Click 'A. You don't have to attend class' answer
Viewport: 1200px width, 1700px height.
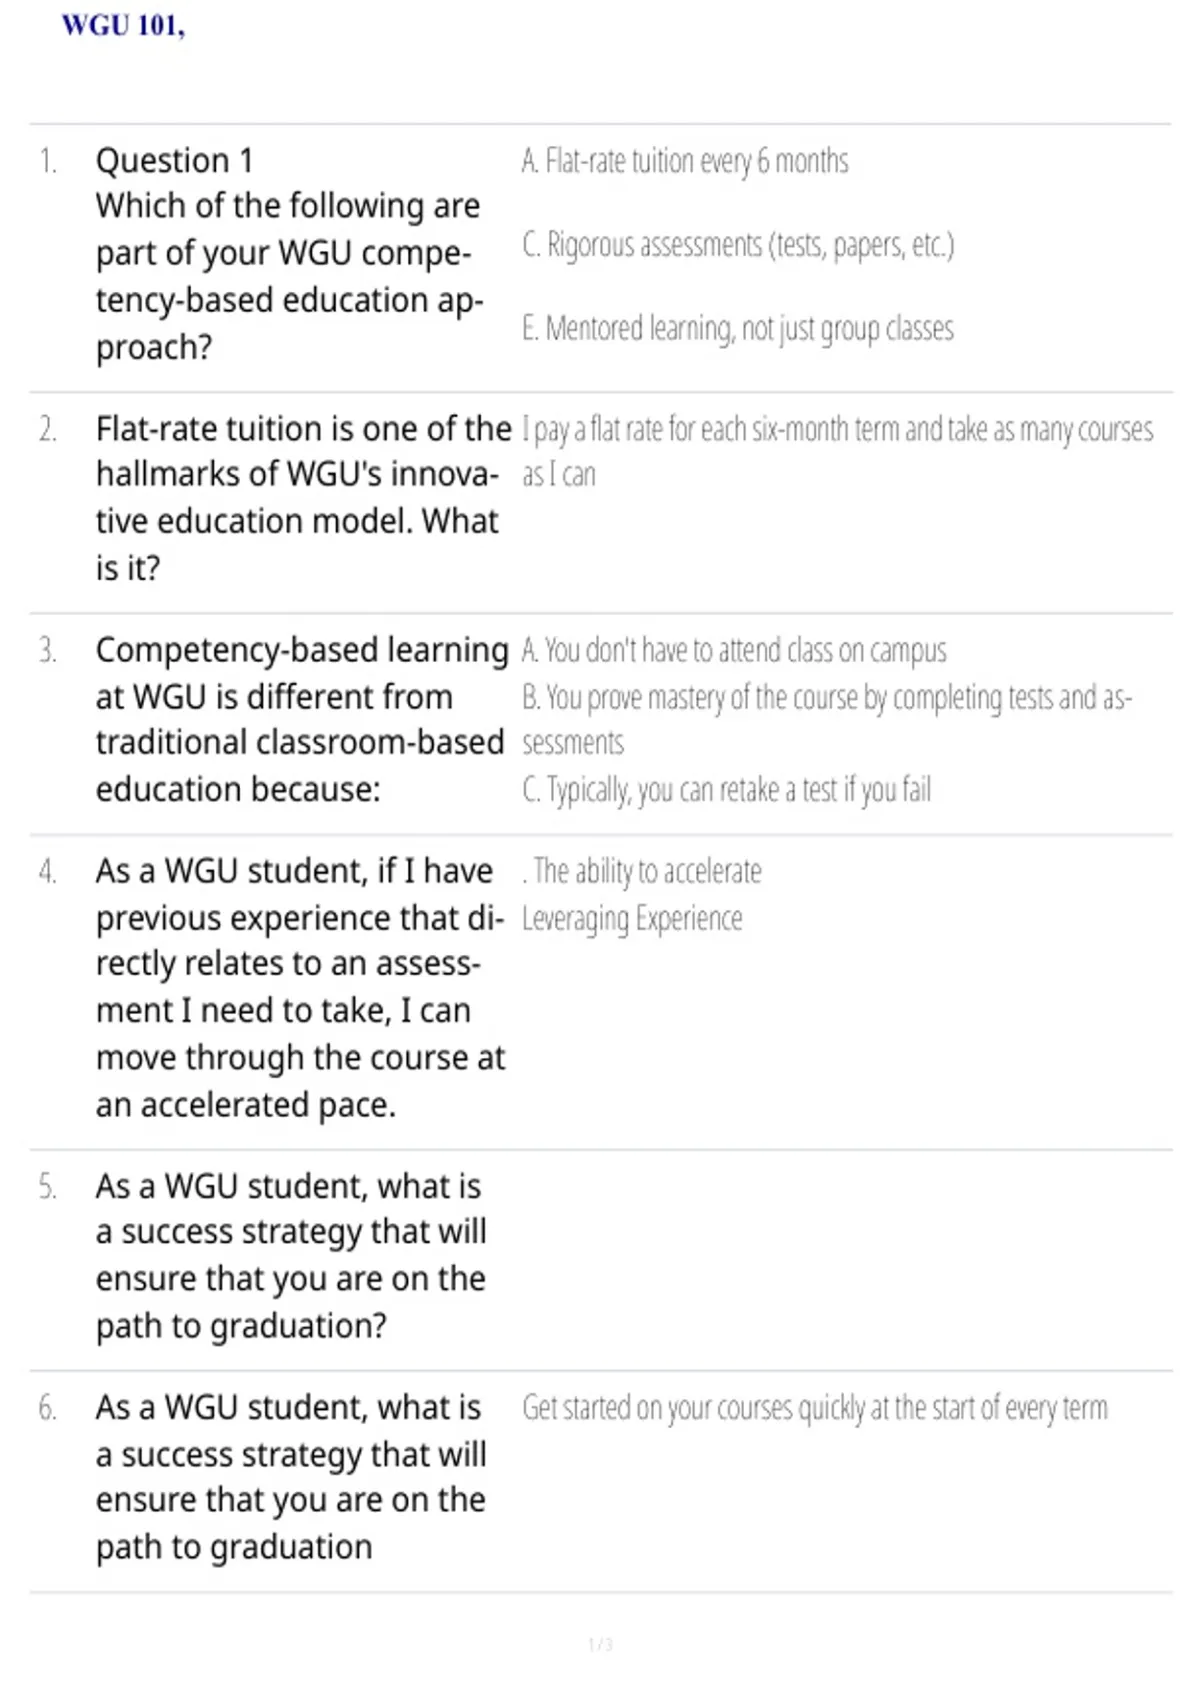coord(734,650)
